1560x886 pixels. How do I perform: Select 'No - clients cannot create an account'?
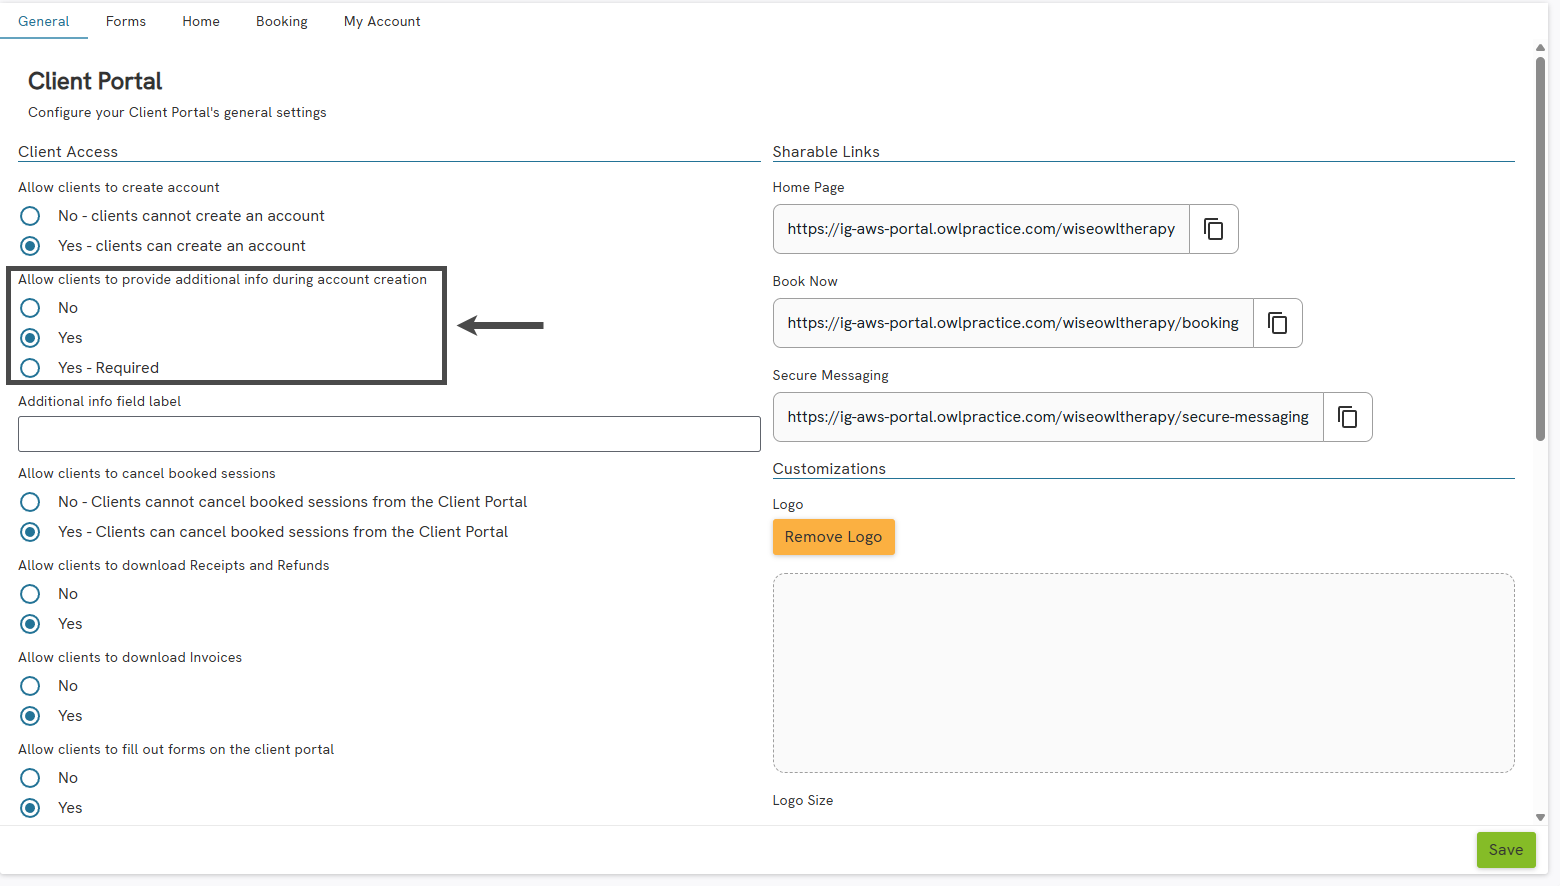pyautogui.click(x=30, y=216)
